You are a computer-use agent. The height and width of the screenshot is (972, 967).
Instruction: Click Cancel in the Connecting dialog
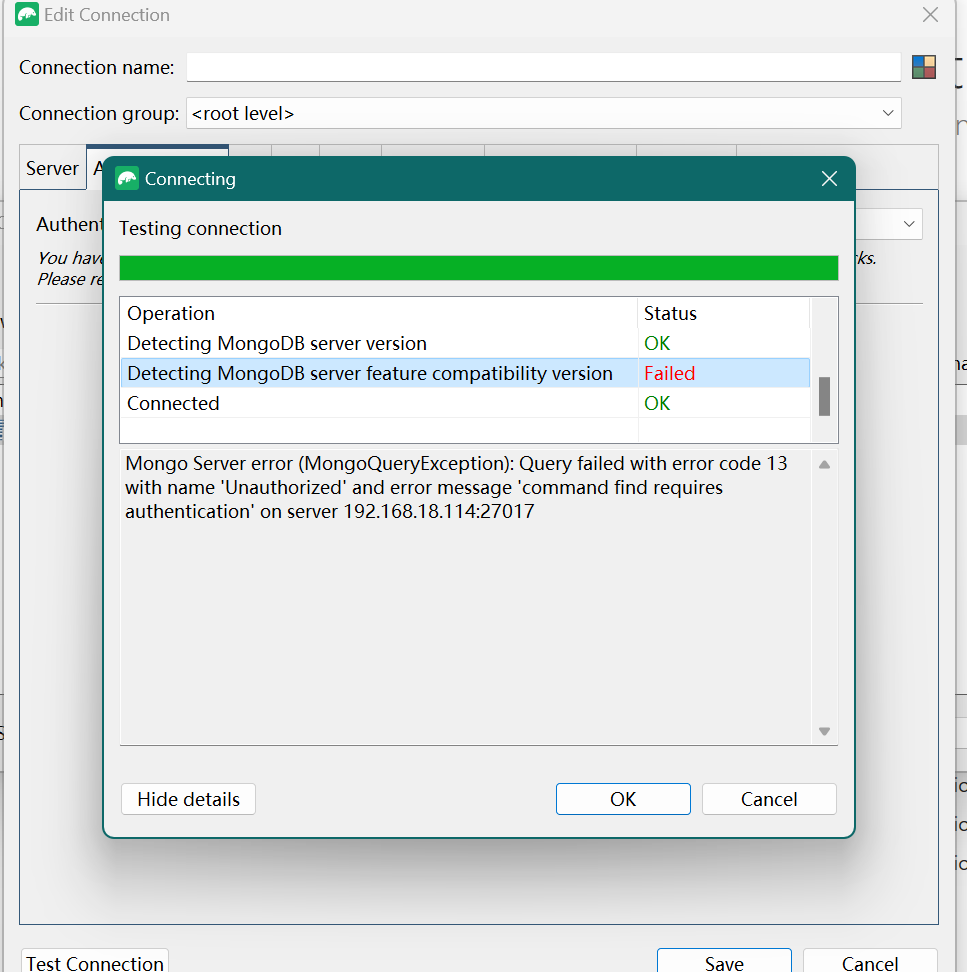(769, 799)
